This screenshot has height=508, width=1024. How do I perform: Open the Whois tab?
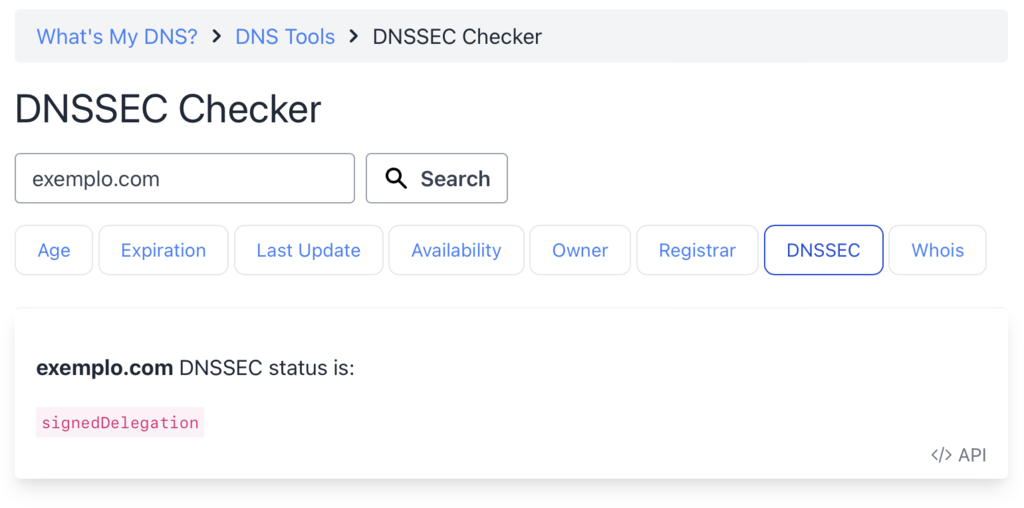click(938, 250)
